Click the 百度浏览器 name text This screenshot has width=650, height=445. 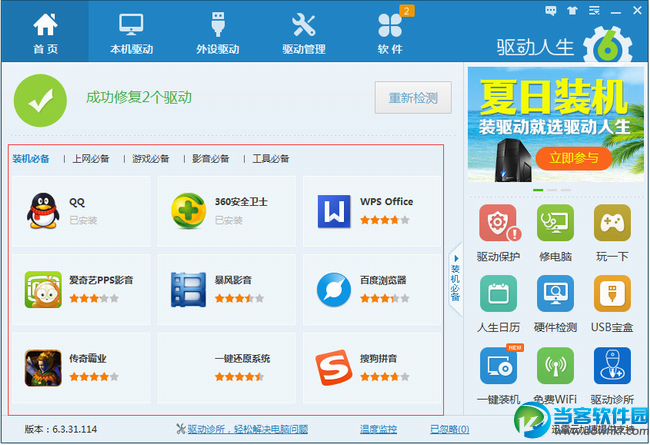coord(383,280)
